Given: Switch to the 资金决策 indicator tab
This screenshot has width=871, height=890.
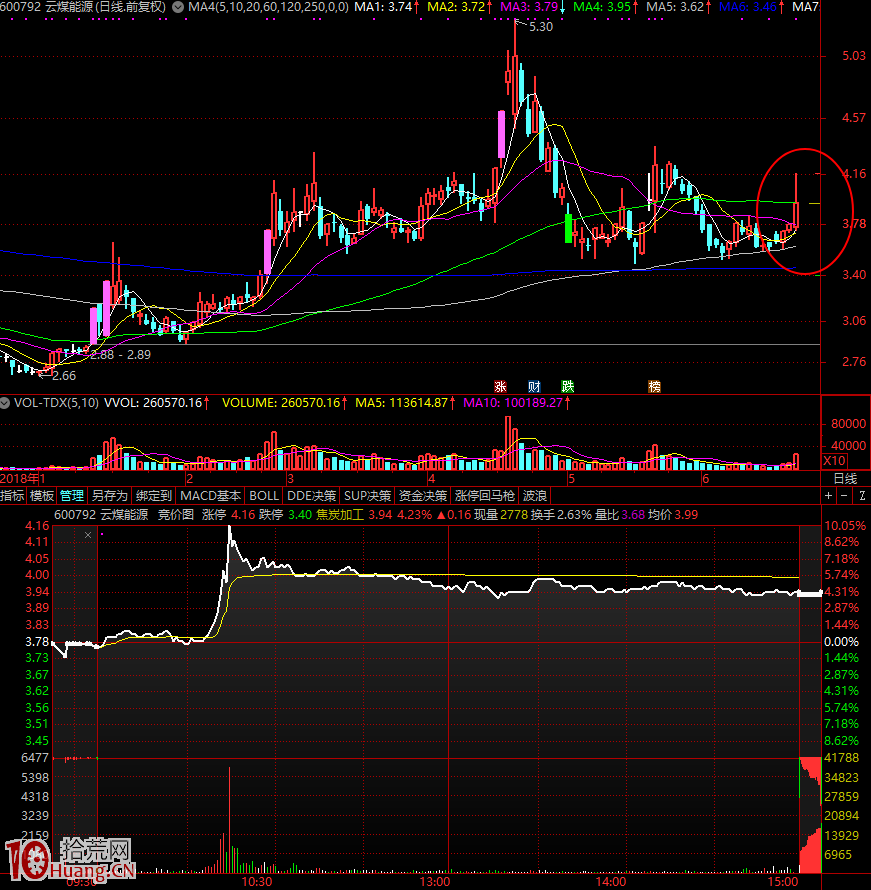Looking at the screenshot, I should (x=423, y=496).
